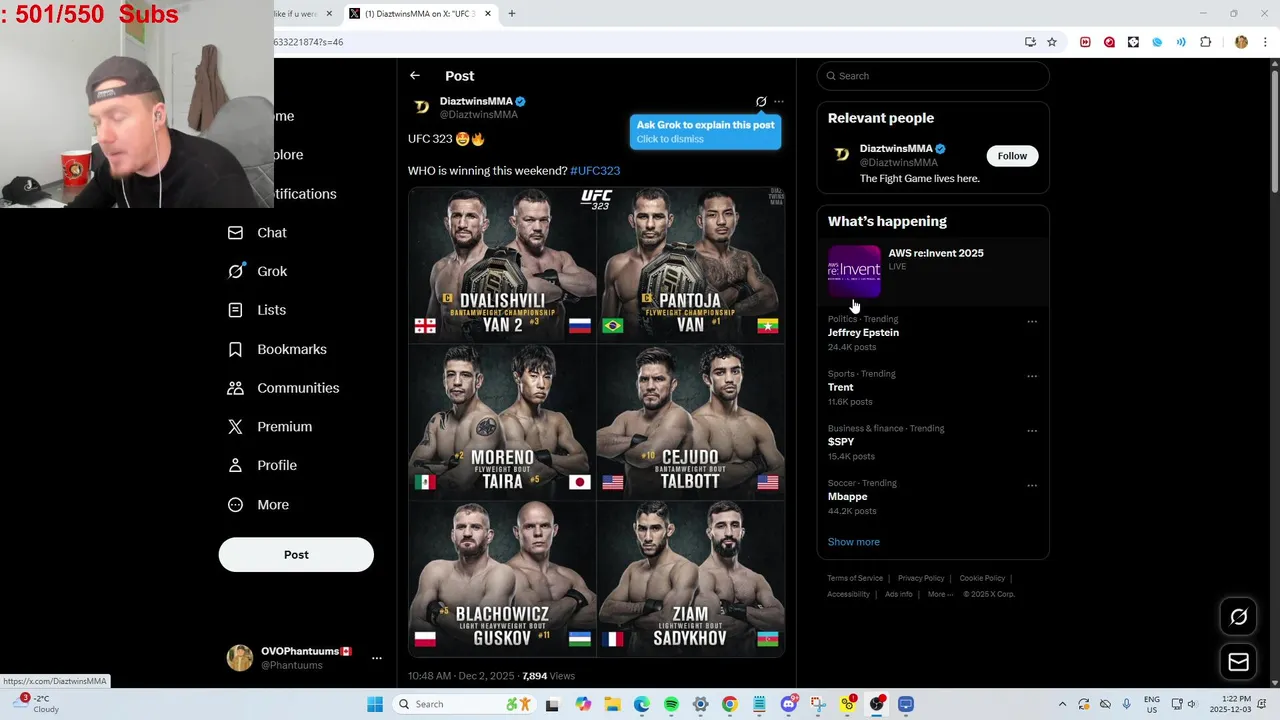
Task: Open $SPY trending topic
Action: point(841,442)
